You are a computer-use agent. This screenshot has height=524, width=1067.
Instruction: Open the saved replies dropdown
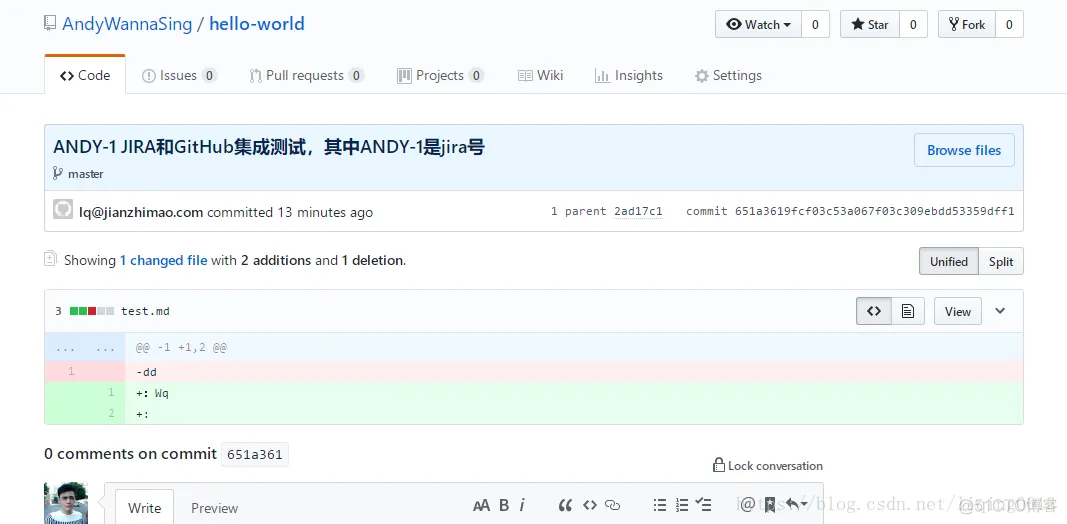click(x=797, y=504)
